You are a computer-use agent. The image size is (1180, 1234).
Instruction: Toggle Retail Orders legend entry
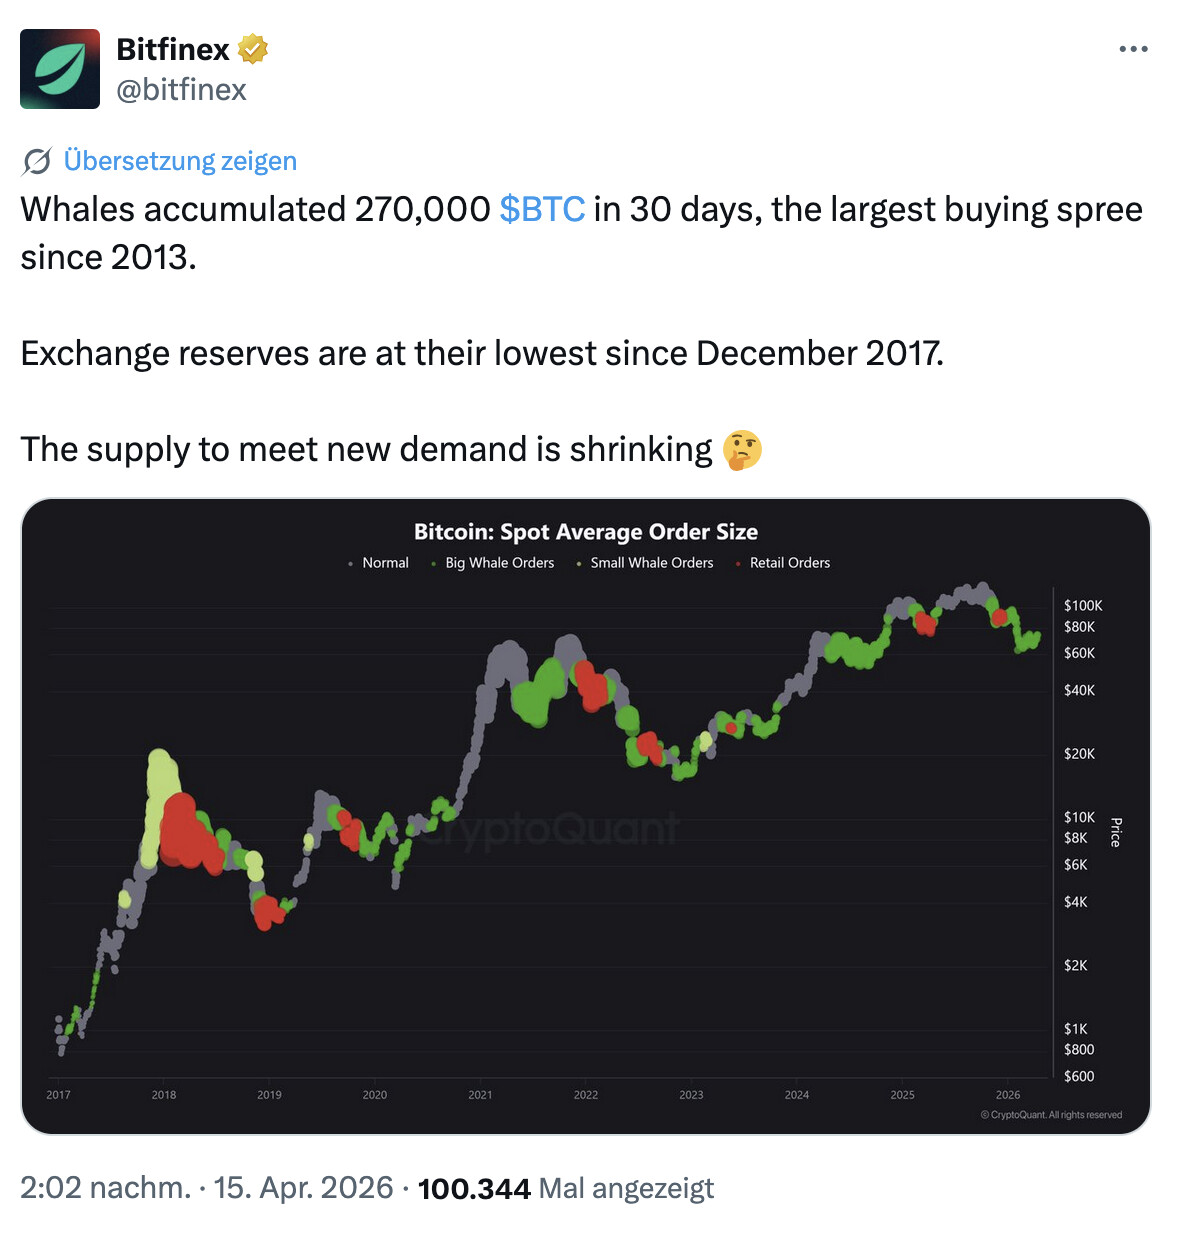click(x=789, y=563)
